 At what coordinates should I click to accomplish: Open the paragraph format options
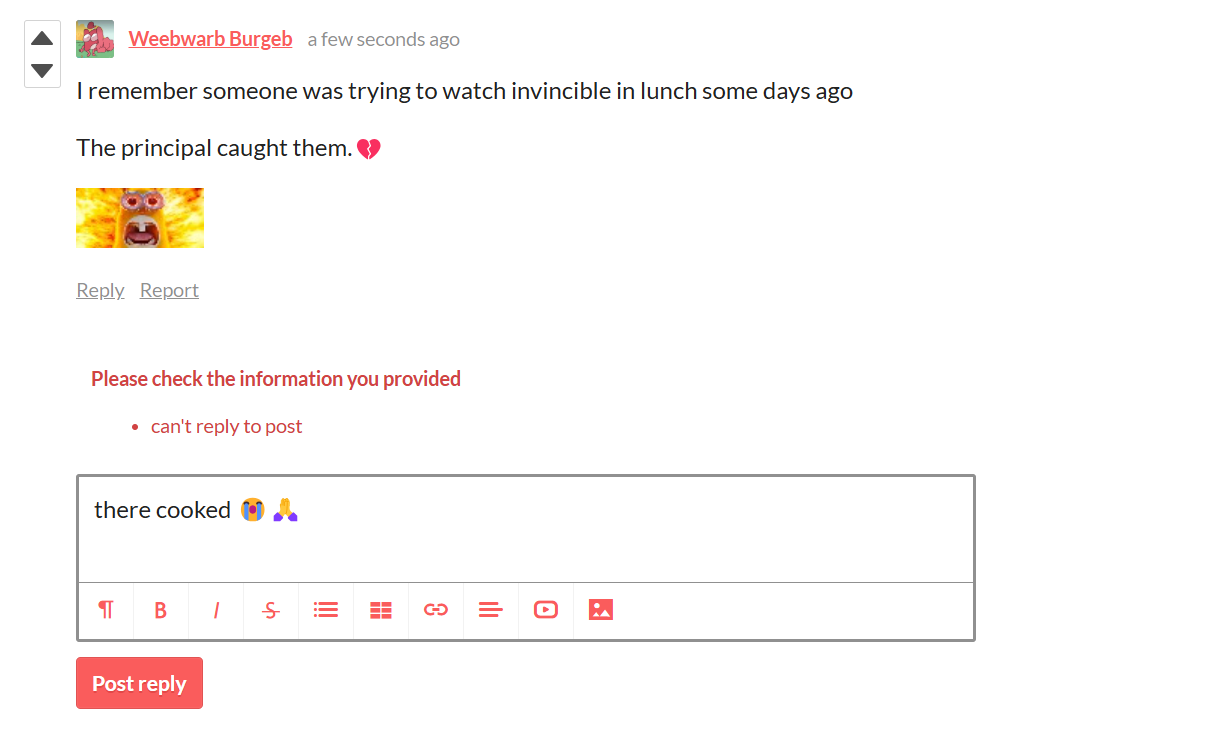click(x=106, y=610)
